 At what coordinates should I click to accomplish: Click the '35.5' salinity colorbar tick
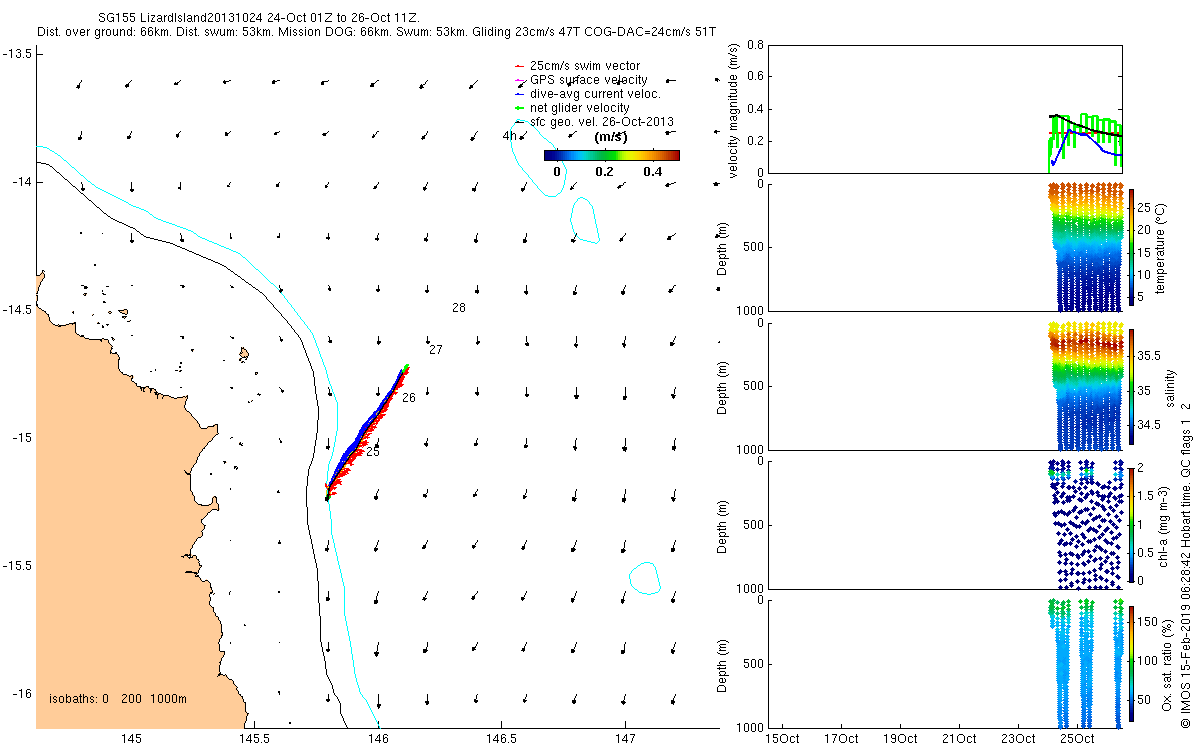(1150, 355)
